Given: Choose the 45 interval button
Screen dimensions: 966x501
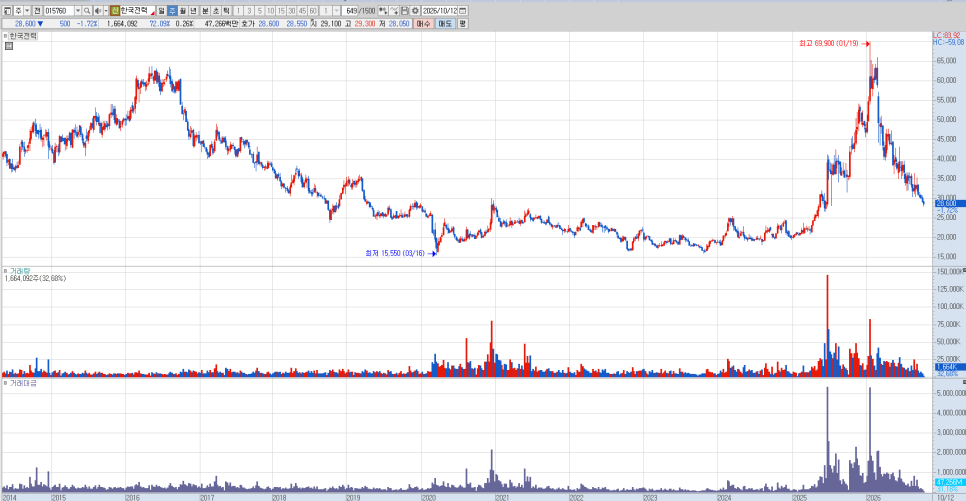Looking at the screenshot, I should (302, 11).
